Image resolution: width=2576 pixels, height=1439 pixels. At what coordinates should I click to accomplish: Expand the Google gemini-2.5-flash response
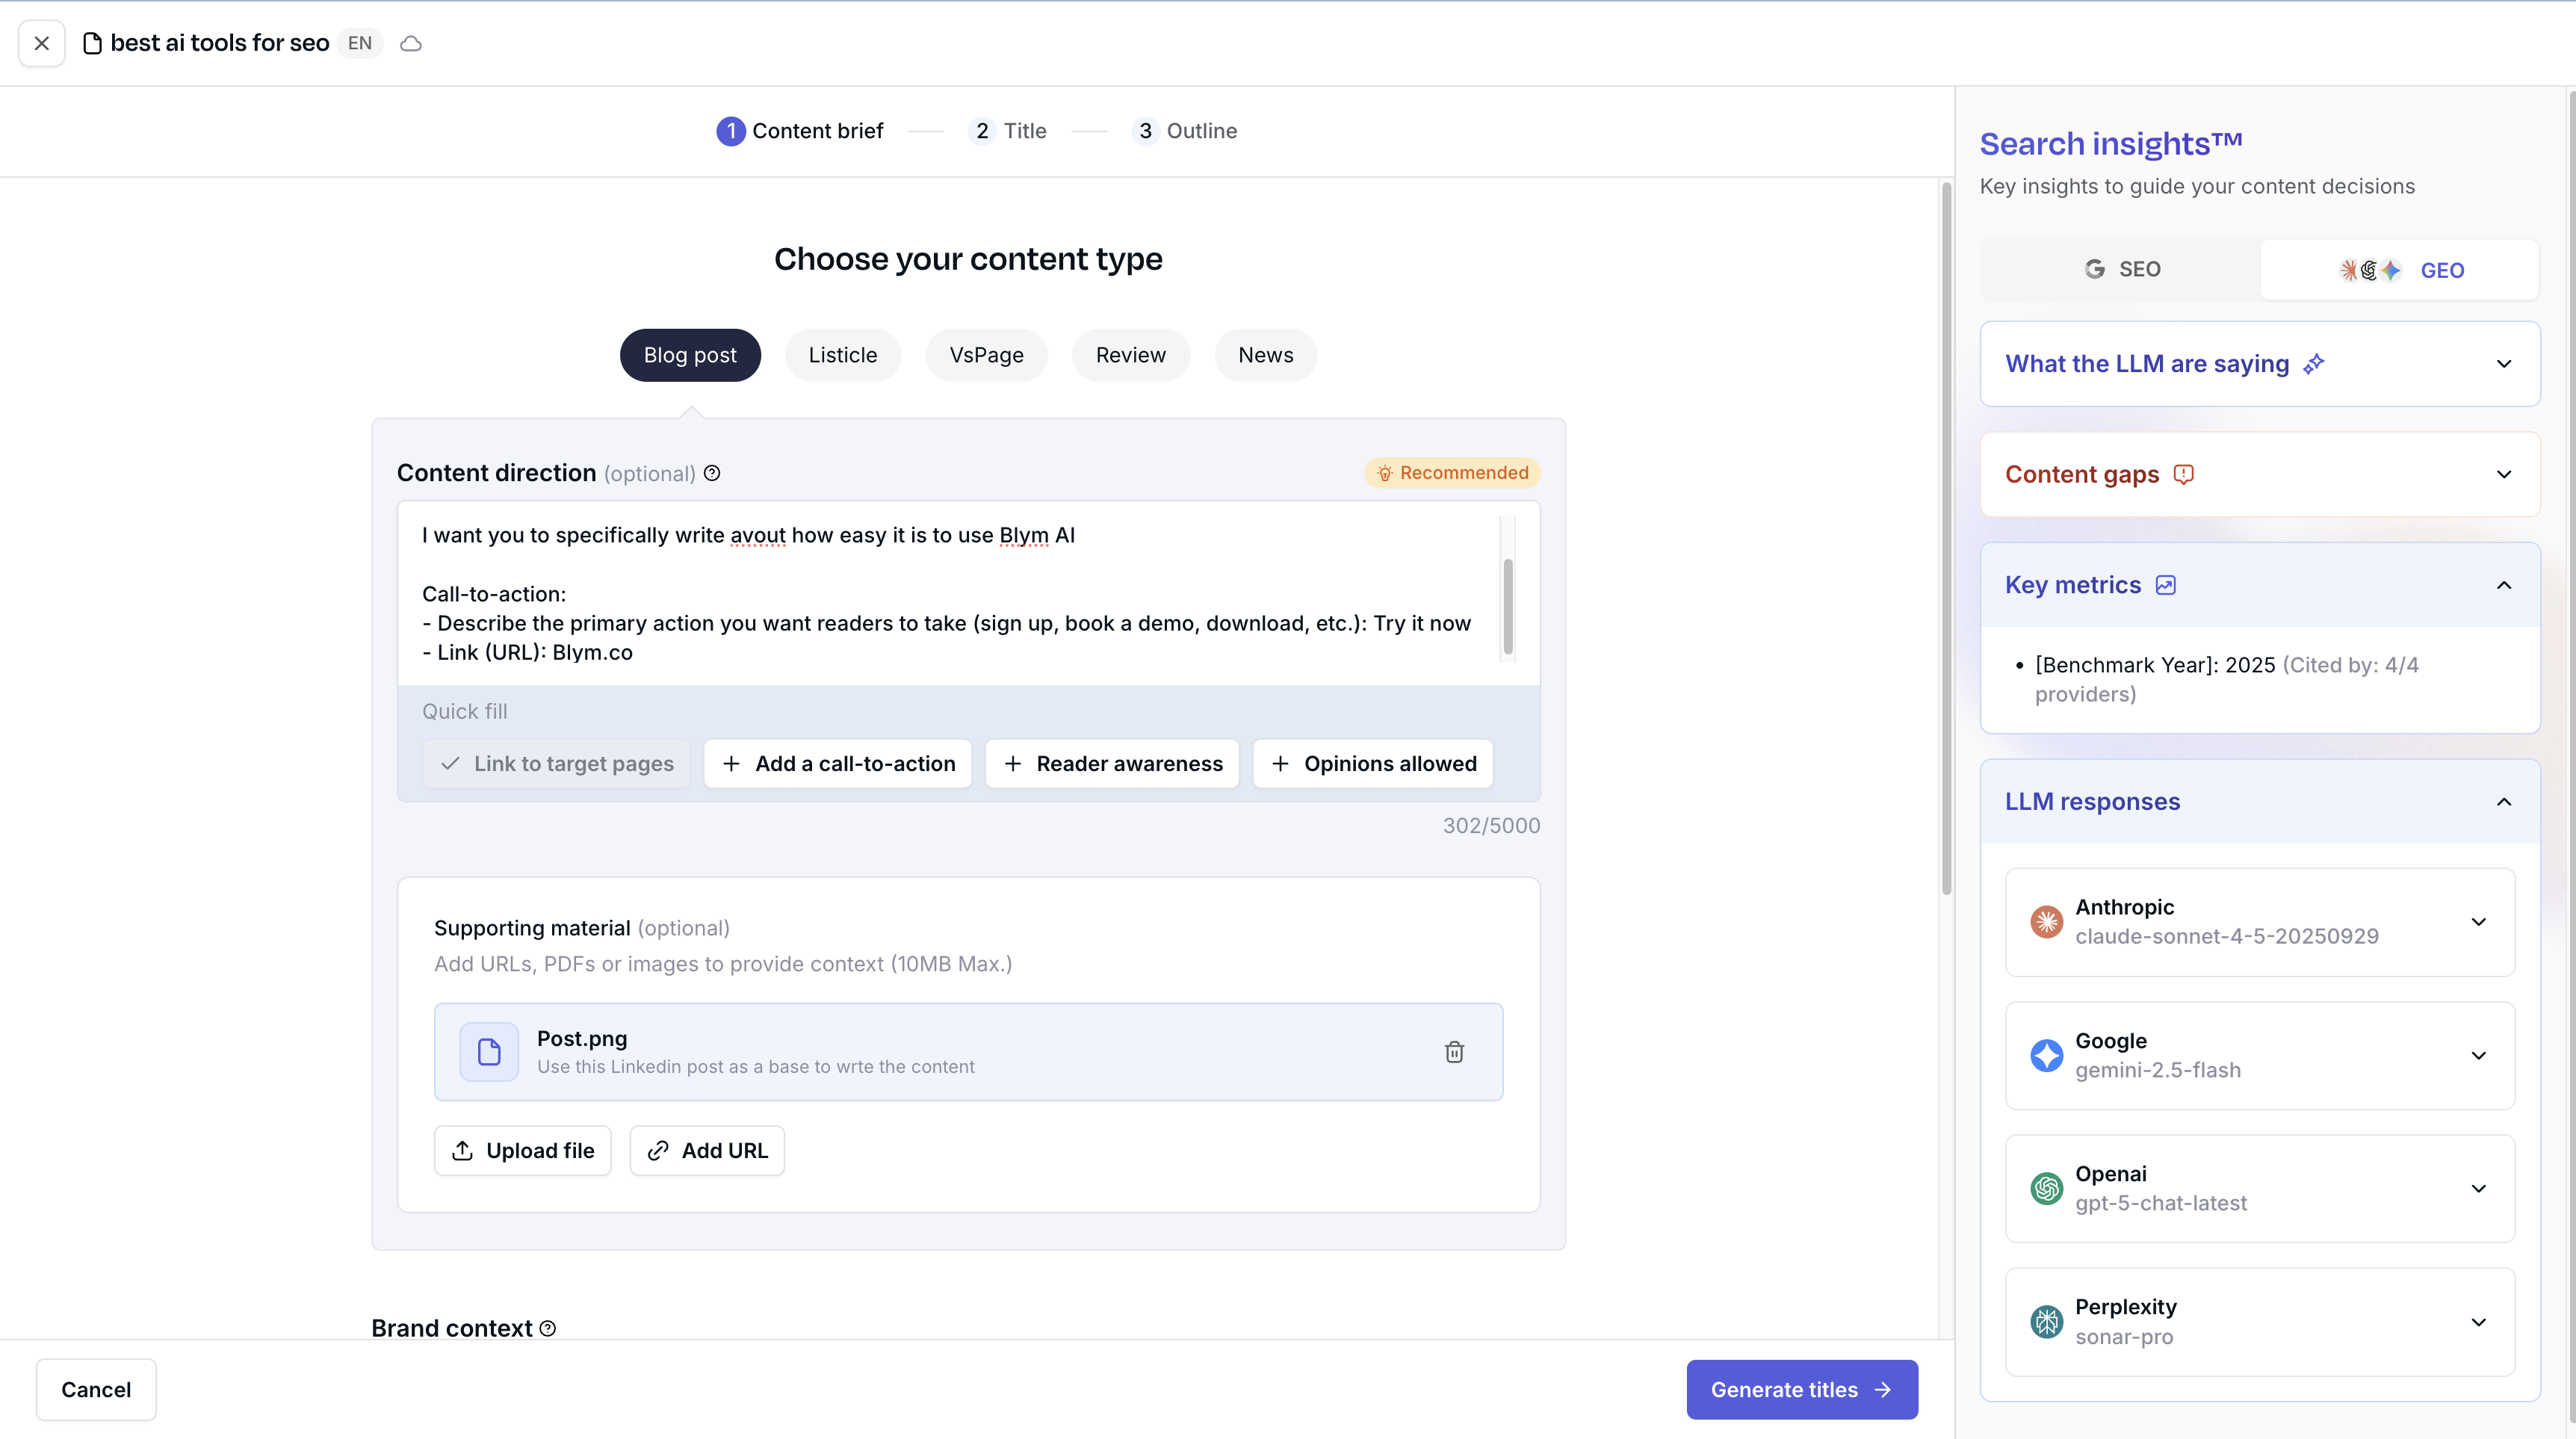pos(2478,1055)
